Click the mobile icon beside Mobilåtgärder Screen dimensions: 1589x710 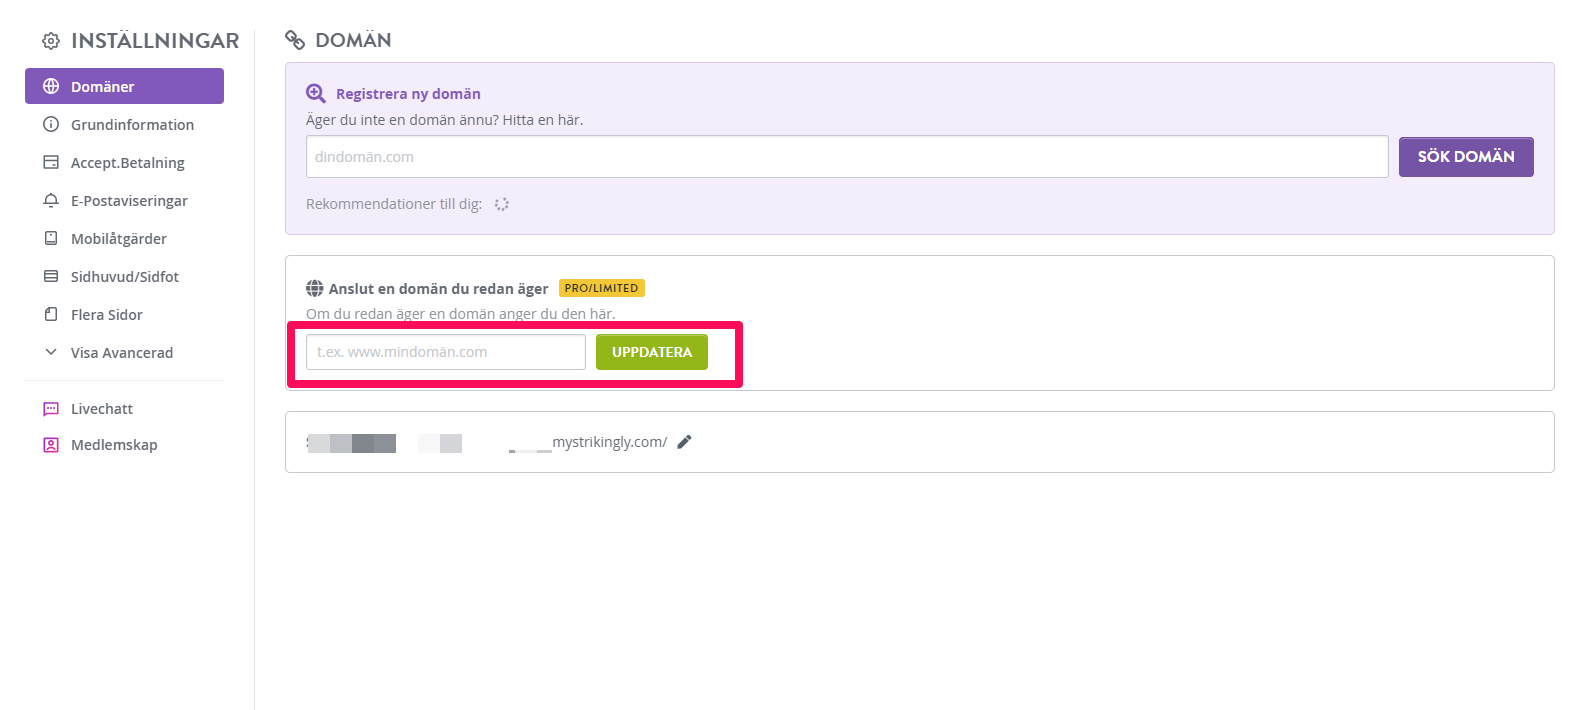click(51, 239)
